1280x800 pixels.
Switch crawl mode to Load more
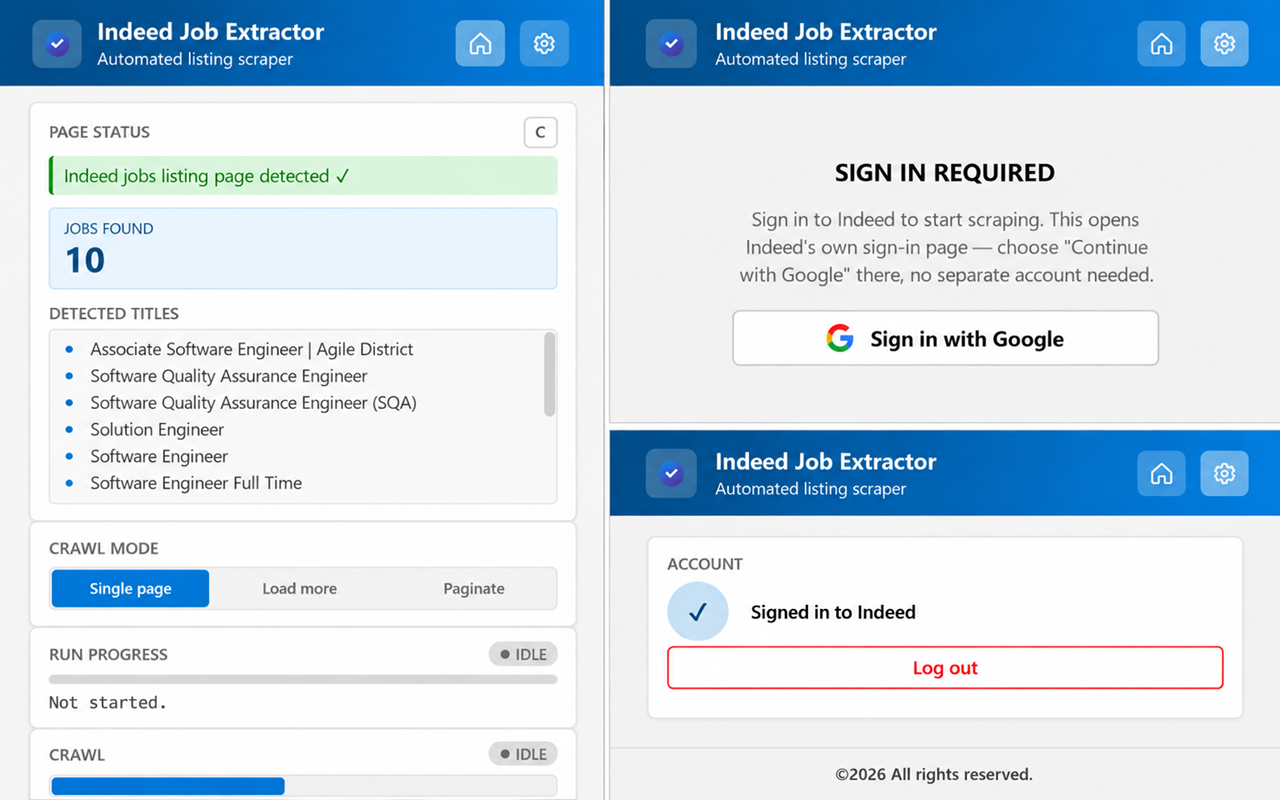pyautogui.click(x=299, y=588)
